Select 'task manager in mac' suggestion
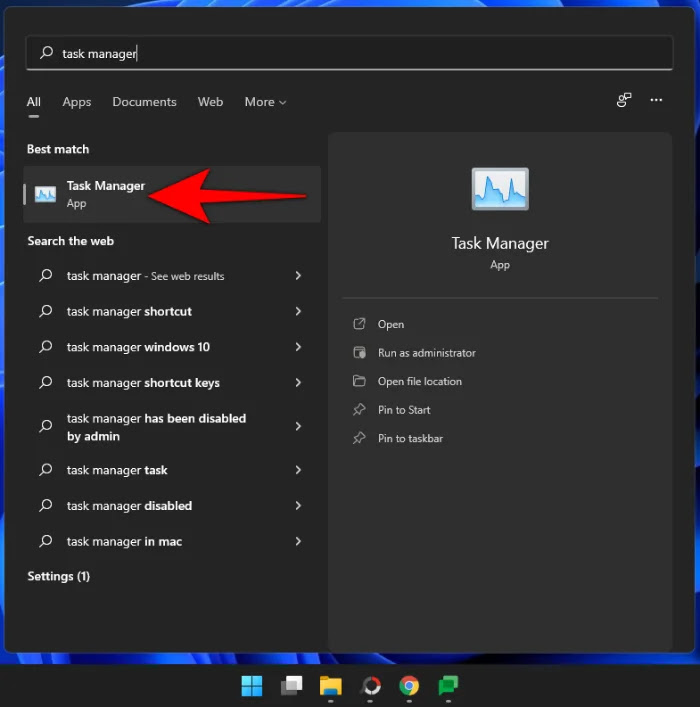Screen dimensions: 700x707 [x=172, y=541]
